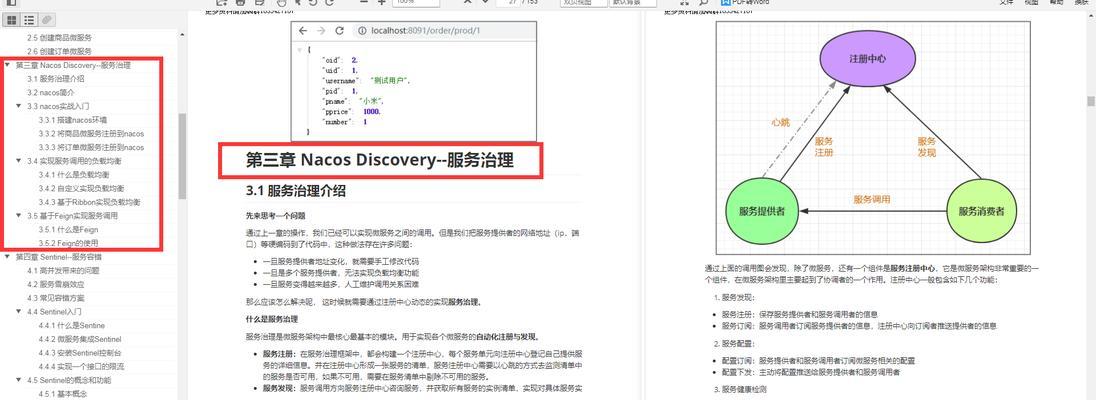
Task: Click the 服务消费者 ellipse in diagram
Action: coord(981,210)
